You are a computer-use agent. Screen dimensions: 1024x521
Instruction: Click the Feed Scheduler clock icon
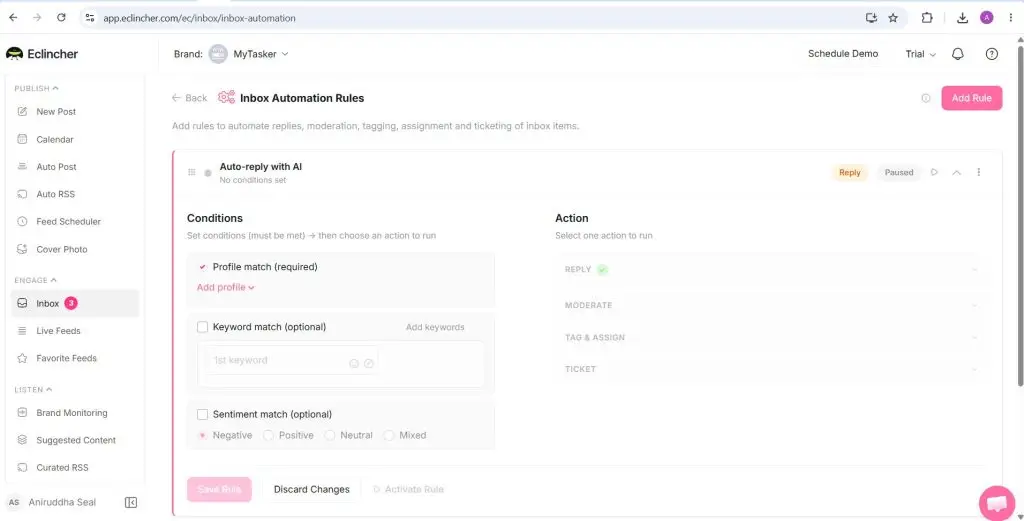coord(22,221)
